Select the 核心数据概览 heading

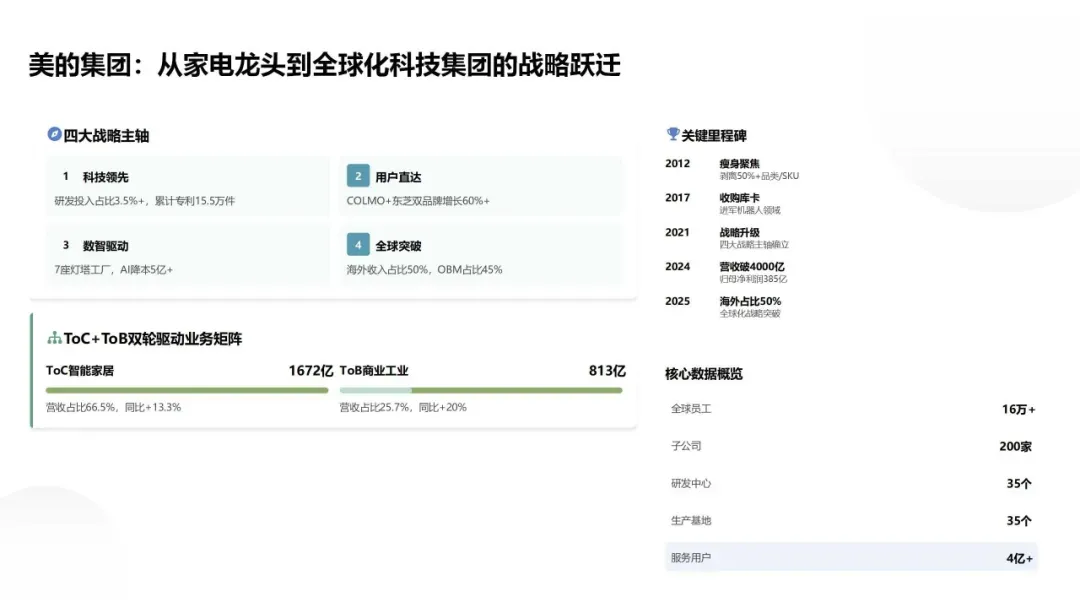[x=704, y=374]
